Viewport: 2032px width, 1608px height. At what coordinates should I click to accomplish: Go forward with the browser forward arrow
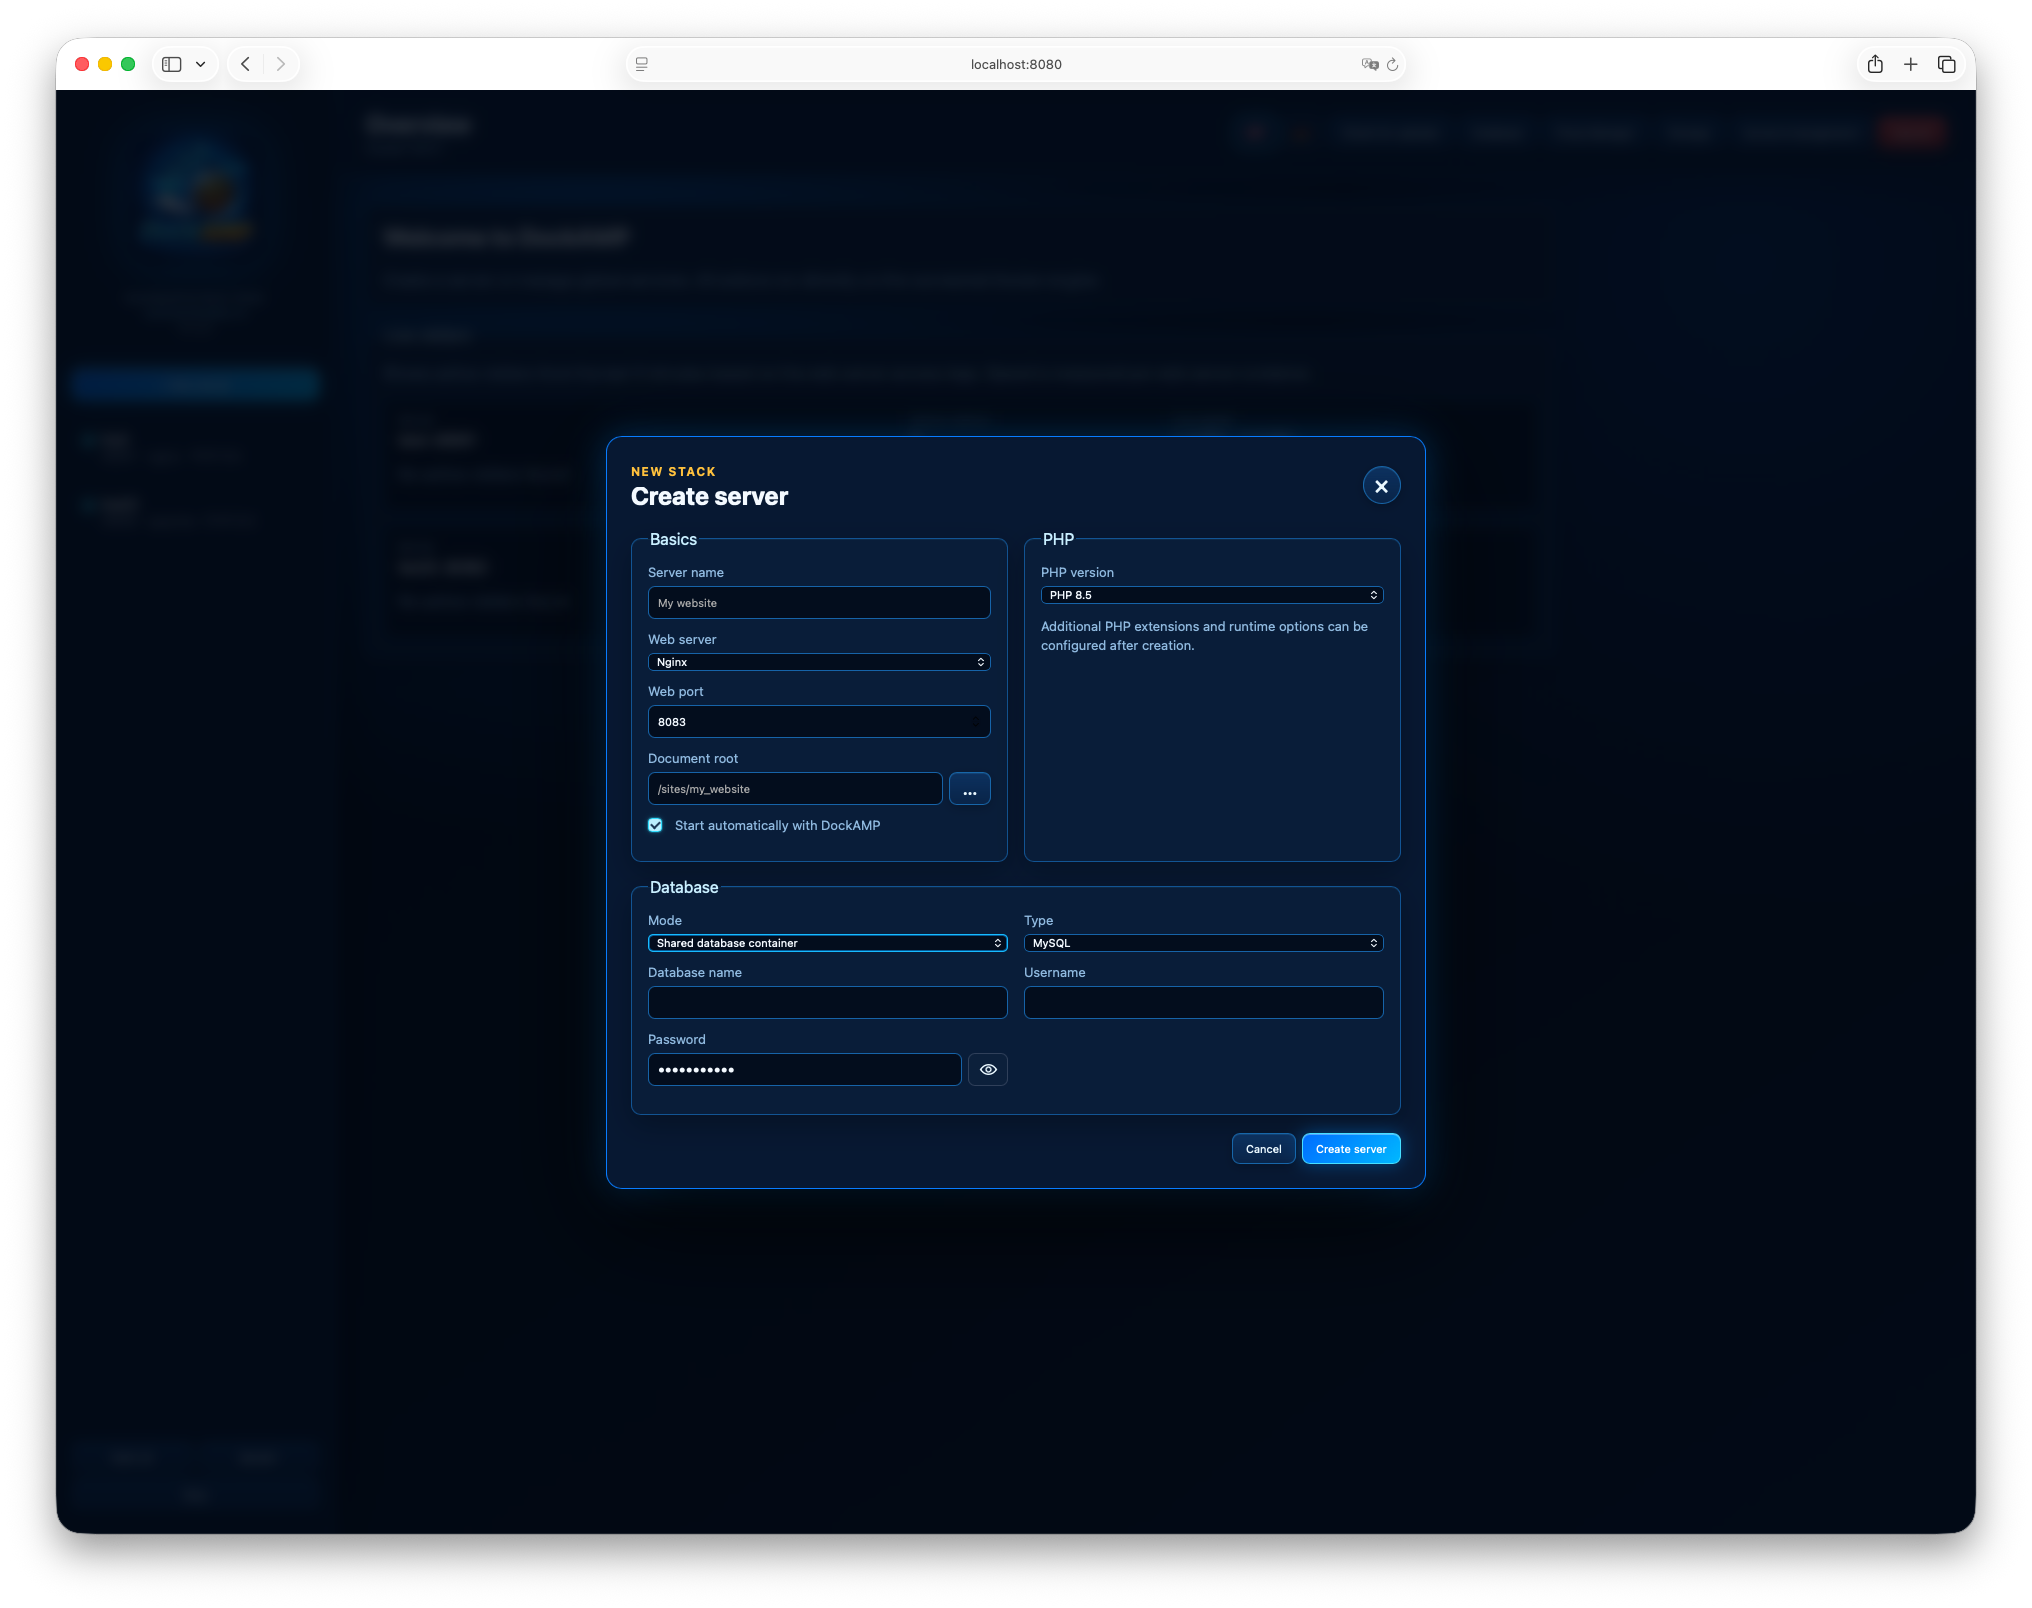point(281,64)
